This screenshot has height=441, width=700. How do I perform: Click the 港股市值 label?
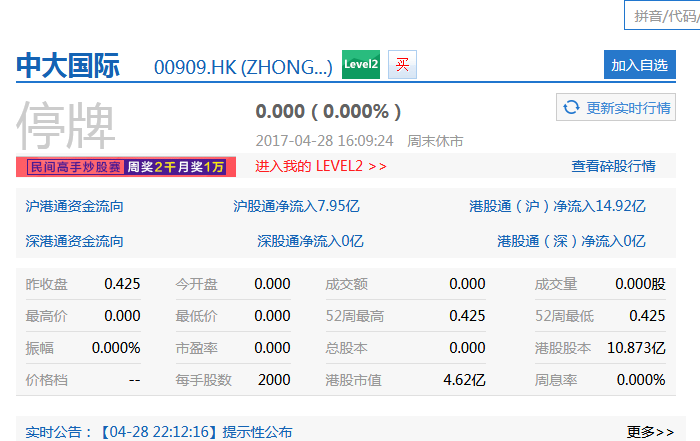click(353, 380)
